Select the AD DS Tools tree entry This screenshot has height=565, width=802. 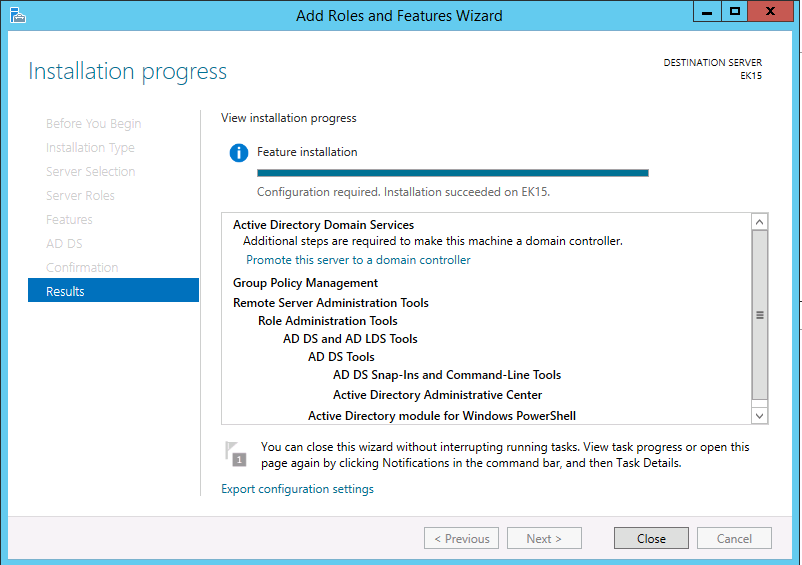341,357
